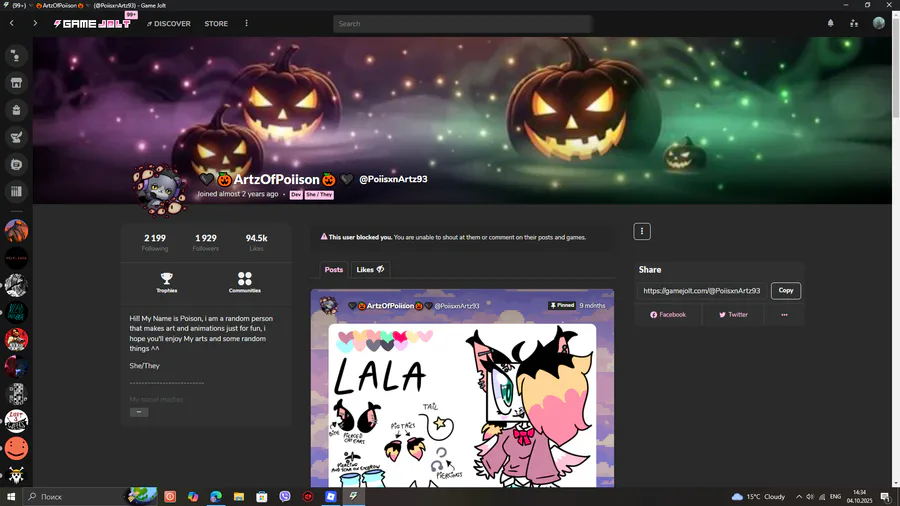
Task: Open the library shelf icon in the sidebar
Action: tap(16, 192)
